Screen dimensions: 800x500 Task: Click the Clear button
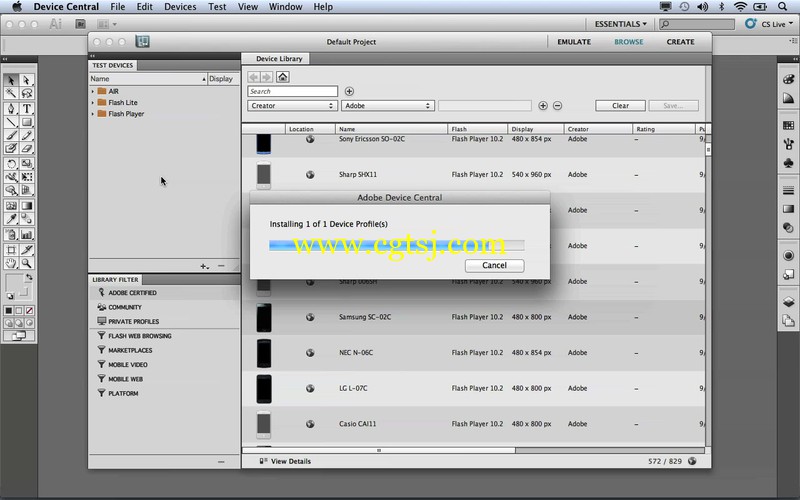620,106
